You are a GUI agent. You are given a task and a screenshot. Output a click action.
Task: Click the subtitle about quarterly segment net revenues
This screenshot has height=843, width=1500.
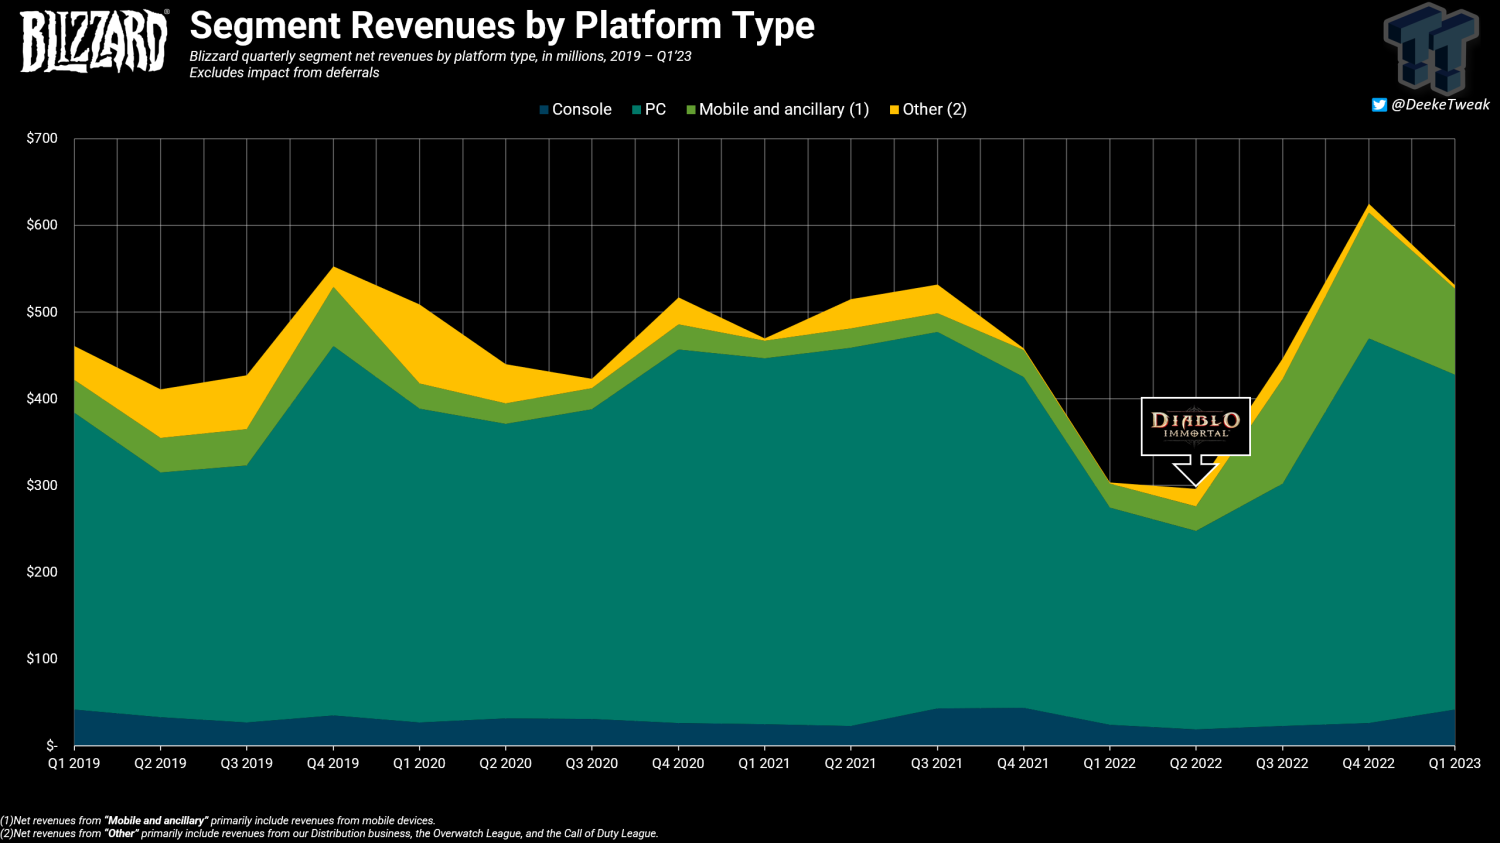click(x=440, y=56)
